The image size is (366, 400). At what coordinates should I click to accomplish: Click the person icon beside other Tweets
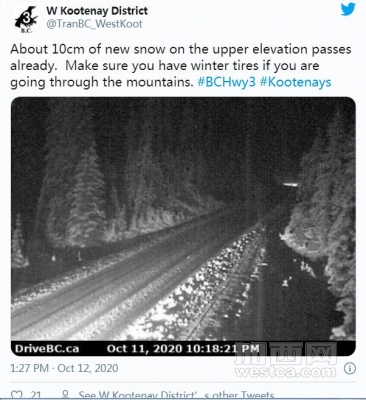tap(66, 395)
